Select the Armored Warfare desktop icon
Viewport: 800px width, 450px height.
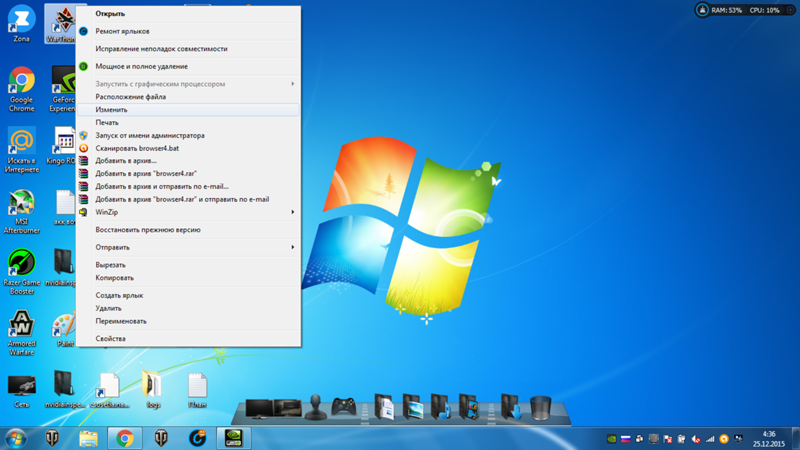[21, 333]
